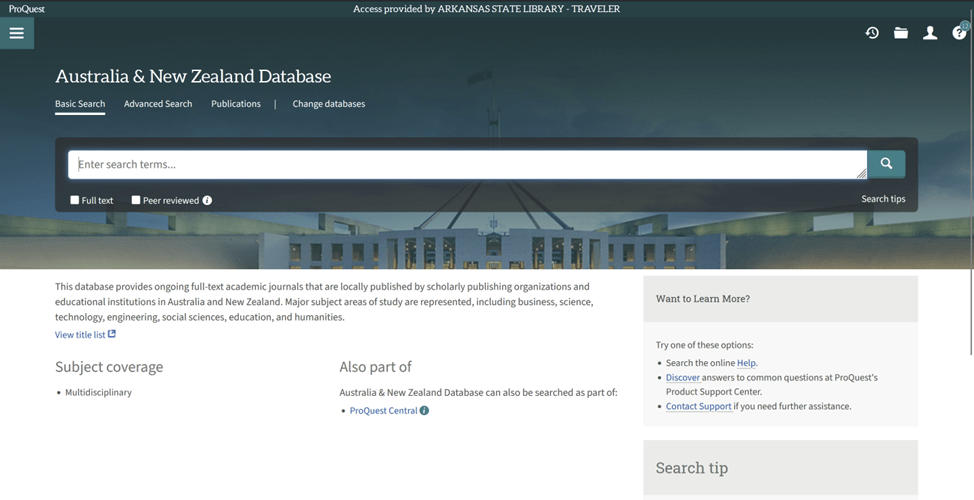Image resolution: width=974 pixels, height=500 pixels.
Task: Open the help question mark icon
Action: click(x=959, y=33)
